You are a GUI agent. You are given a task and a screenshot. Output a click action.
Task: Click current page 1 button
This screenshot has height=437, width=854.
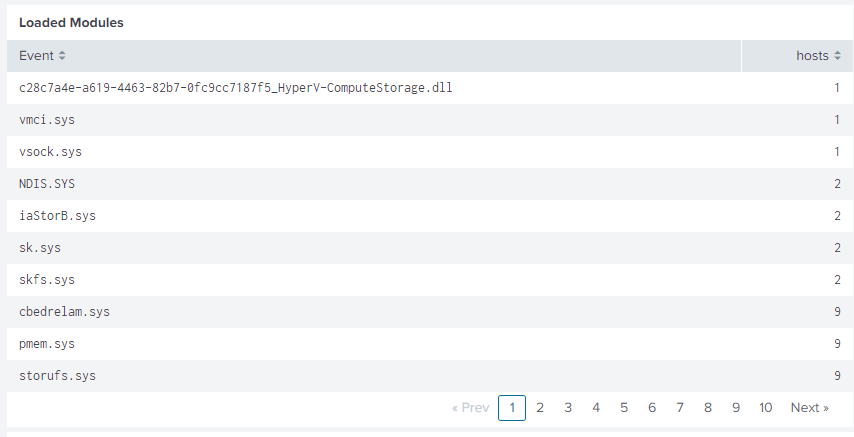tap(512, 408)
